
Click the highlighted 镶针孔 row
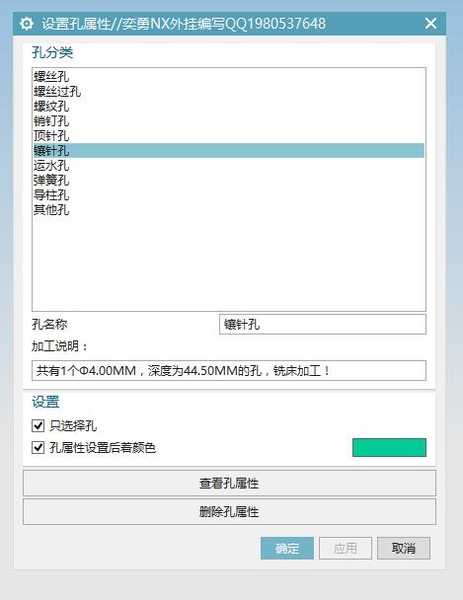click(x=228, y=150)
